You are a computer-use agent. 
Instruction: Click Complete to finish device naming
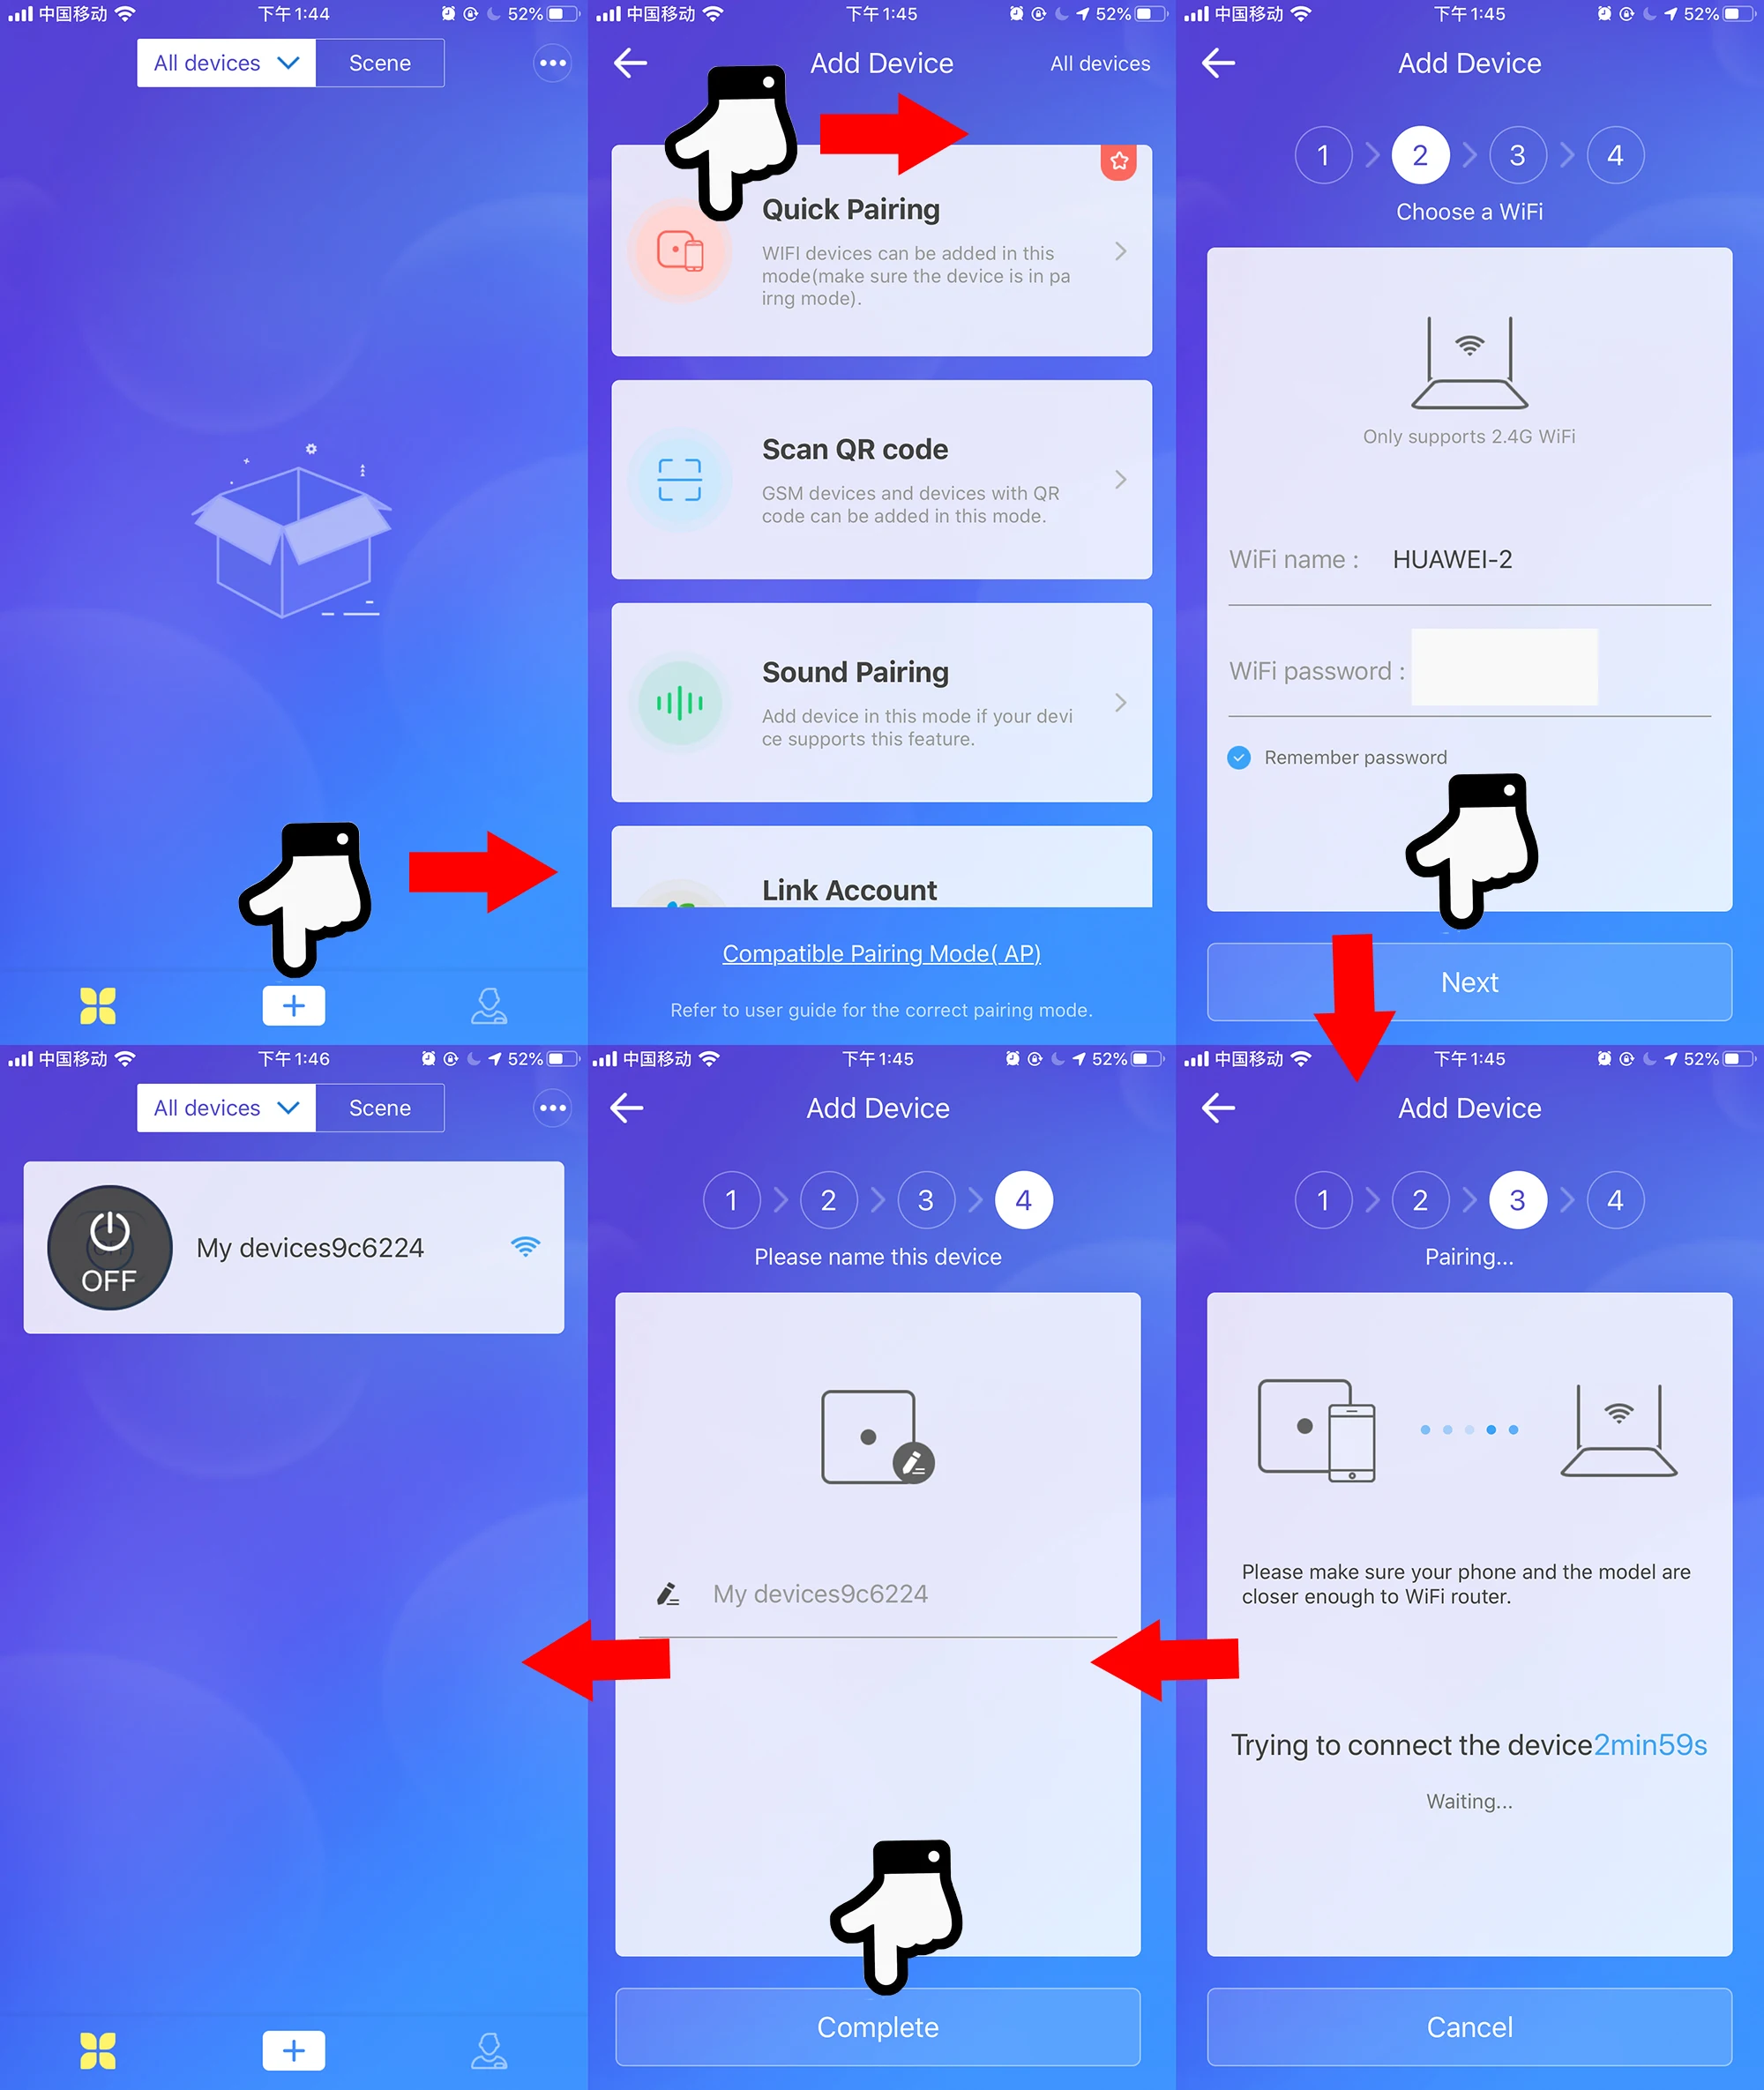pos(882,2026)
